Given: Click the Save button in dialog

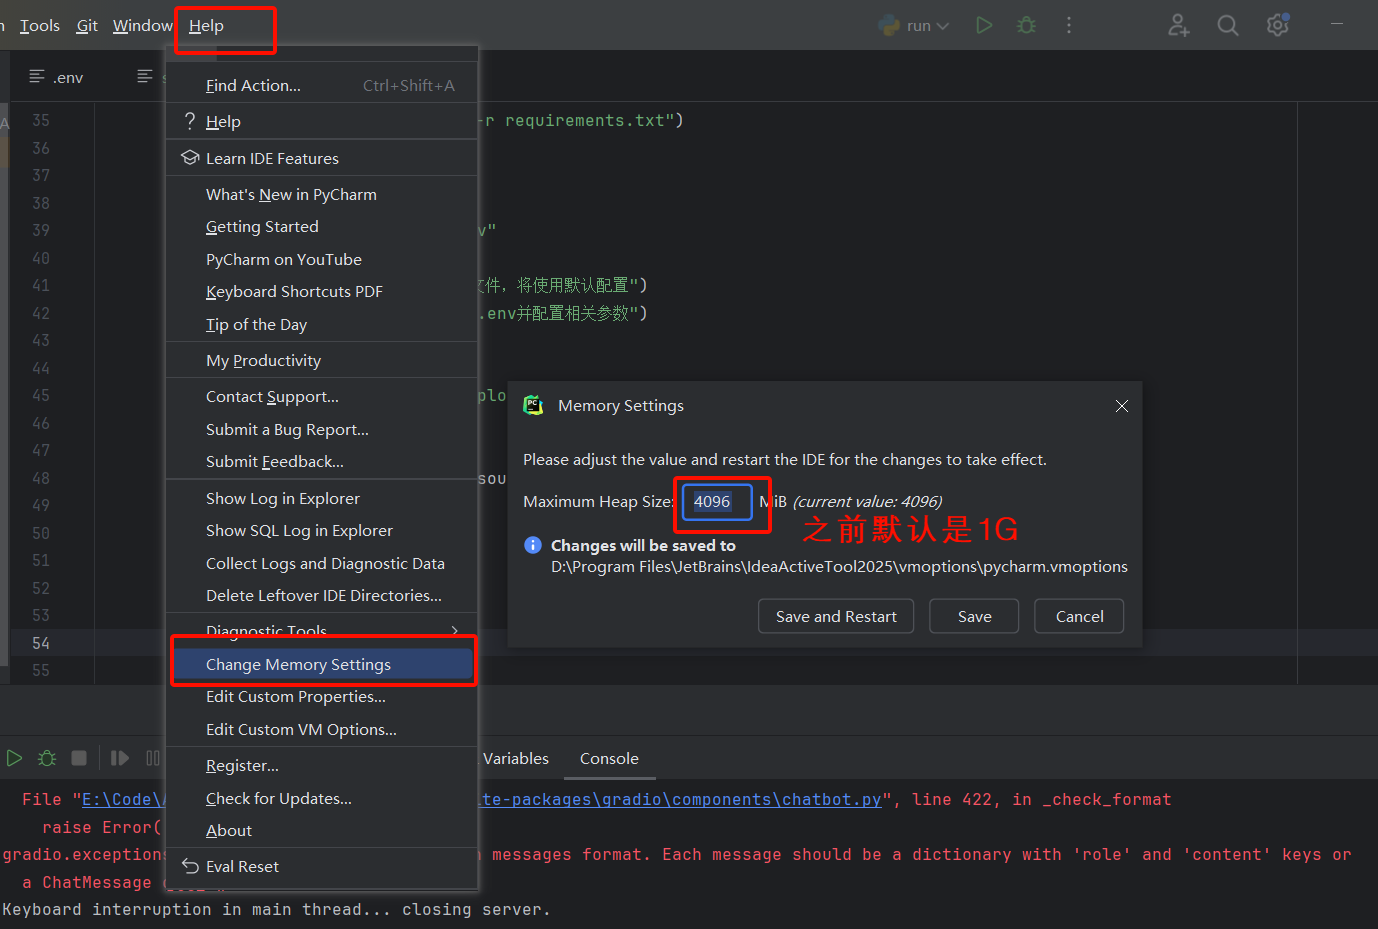Looking at the screenshot, I should [974, 616].
